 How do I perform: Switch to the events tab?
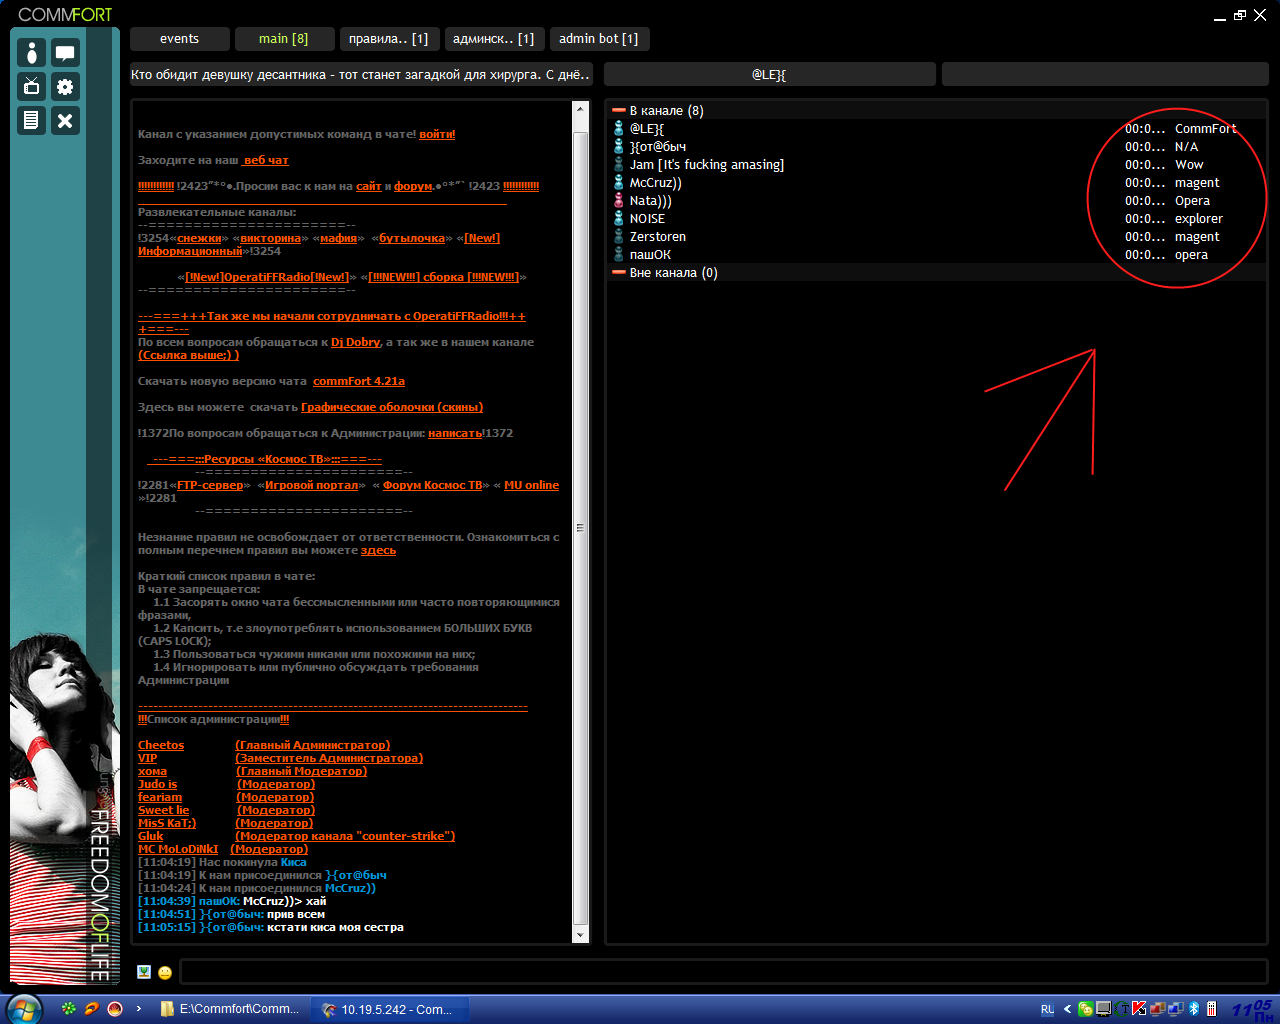(x=180, y=39)
